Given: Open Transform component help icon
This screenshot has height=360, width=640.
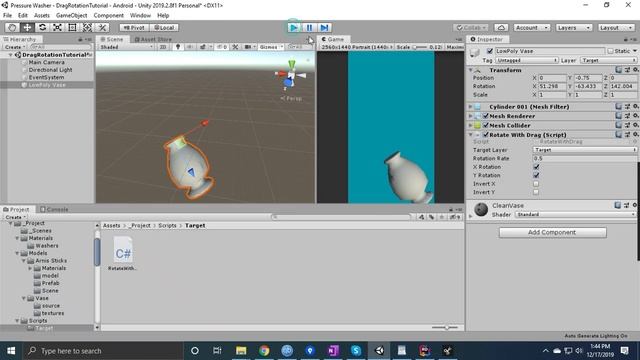Looking at the screenshot, I should click(x=619, y=70).
